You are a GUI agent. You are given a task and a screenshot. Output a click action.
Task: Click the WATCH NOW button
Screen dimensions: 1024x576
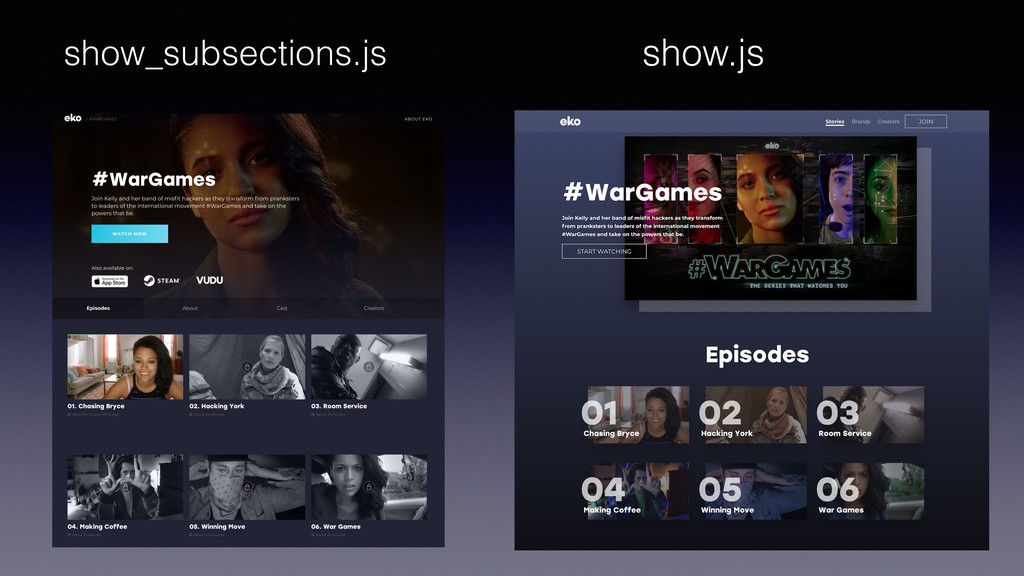tap(129, 234)
